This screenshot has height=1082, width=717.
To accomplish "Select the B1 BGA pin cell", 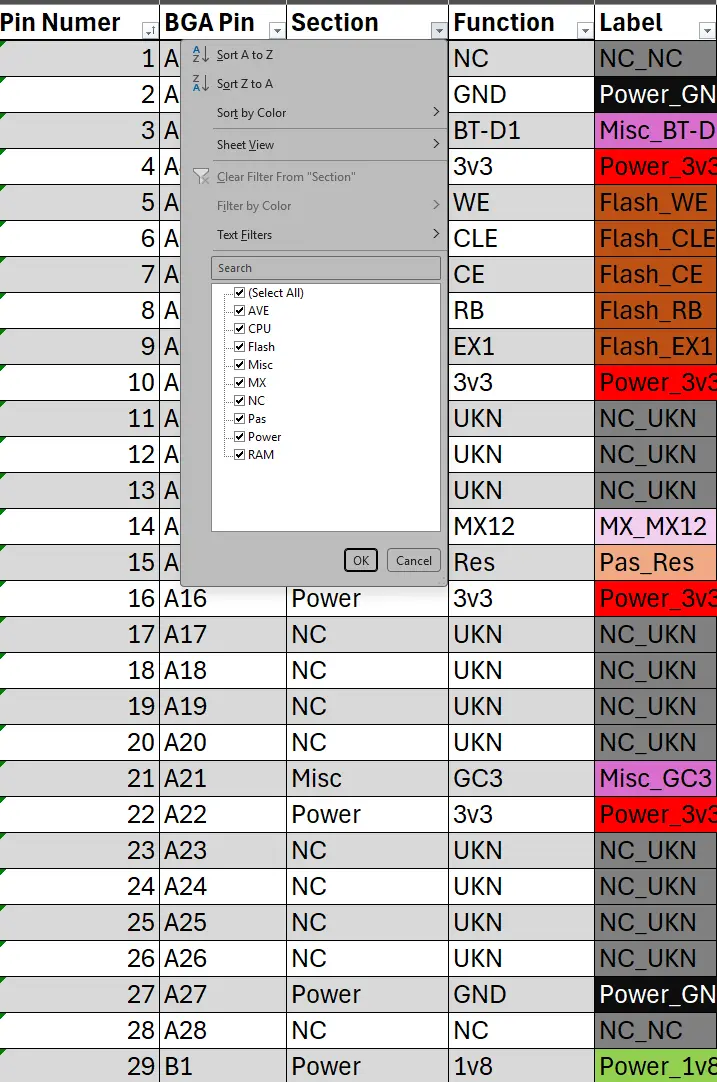I will [x=223, y=1066].
